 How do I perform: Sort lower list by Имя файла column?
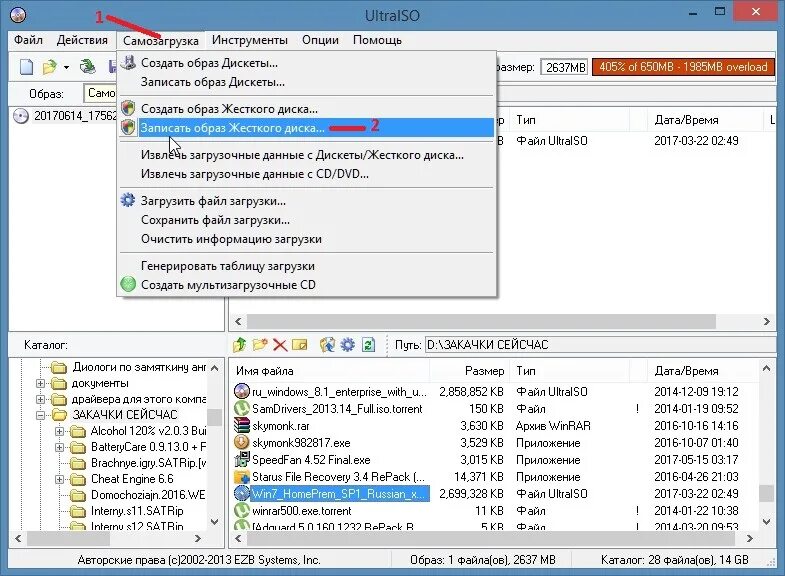330,371
